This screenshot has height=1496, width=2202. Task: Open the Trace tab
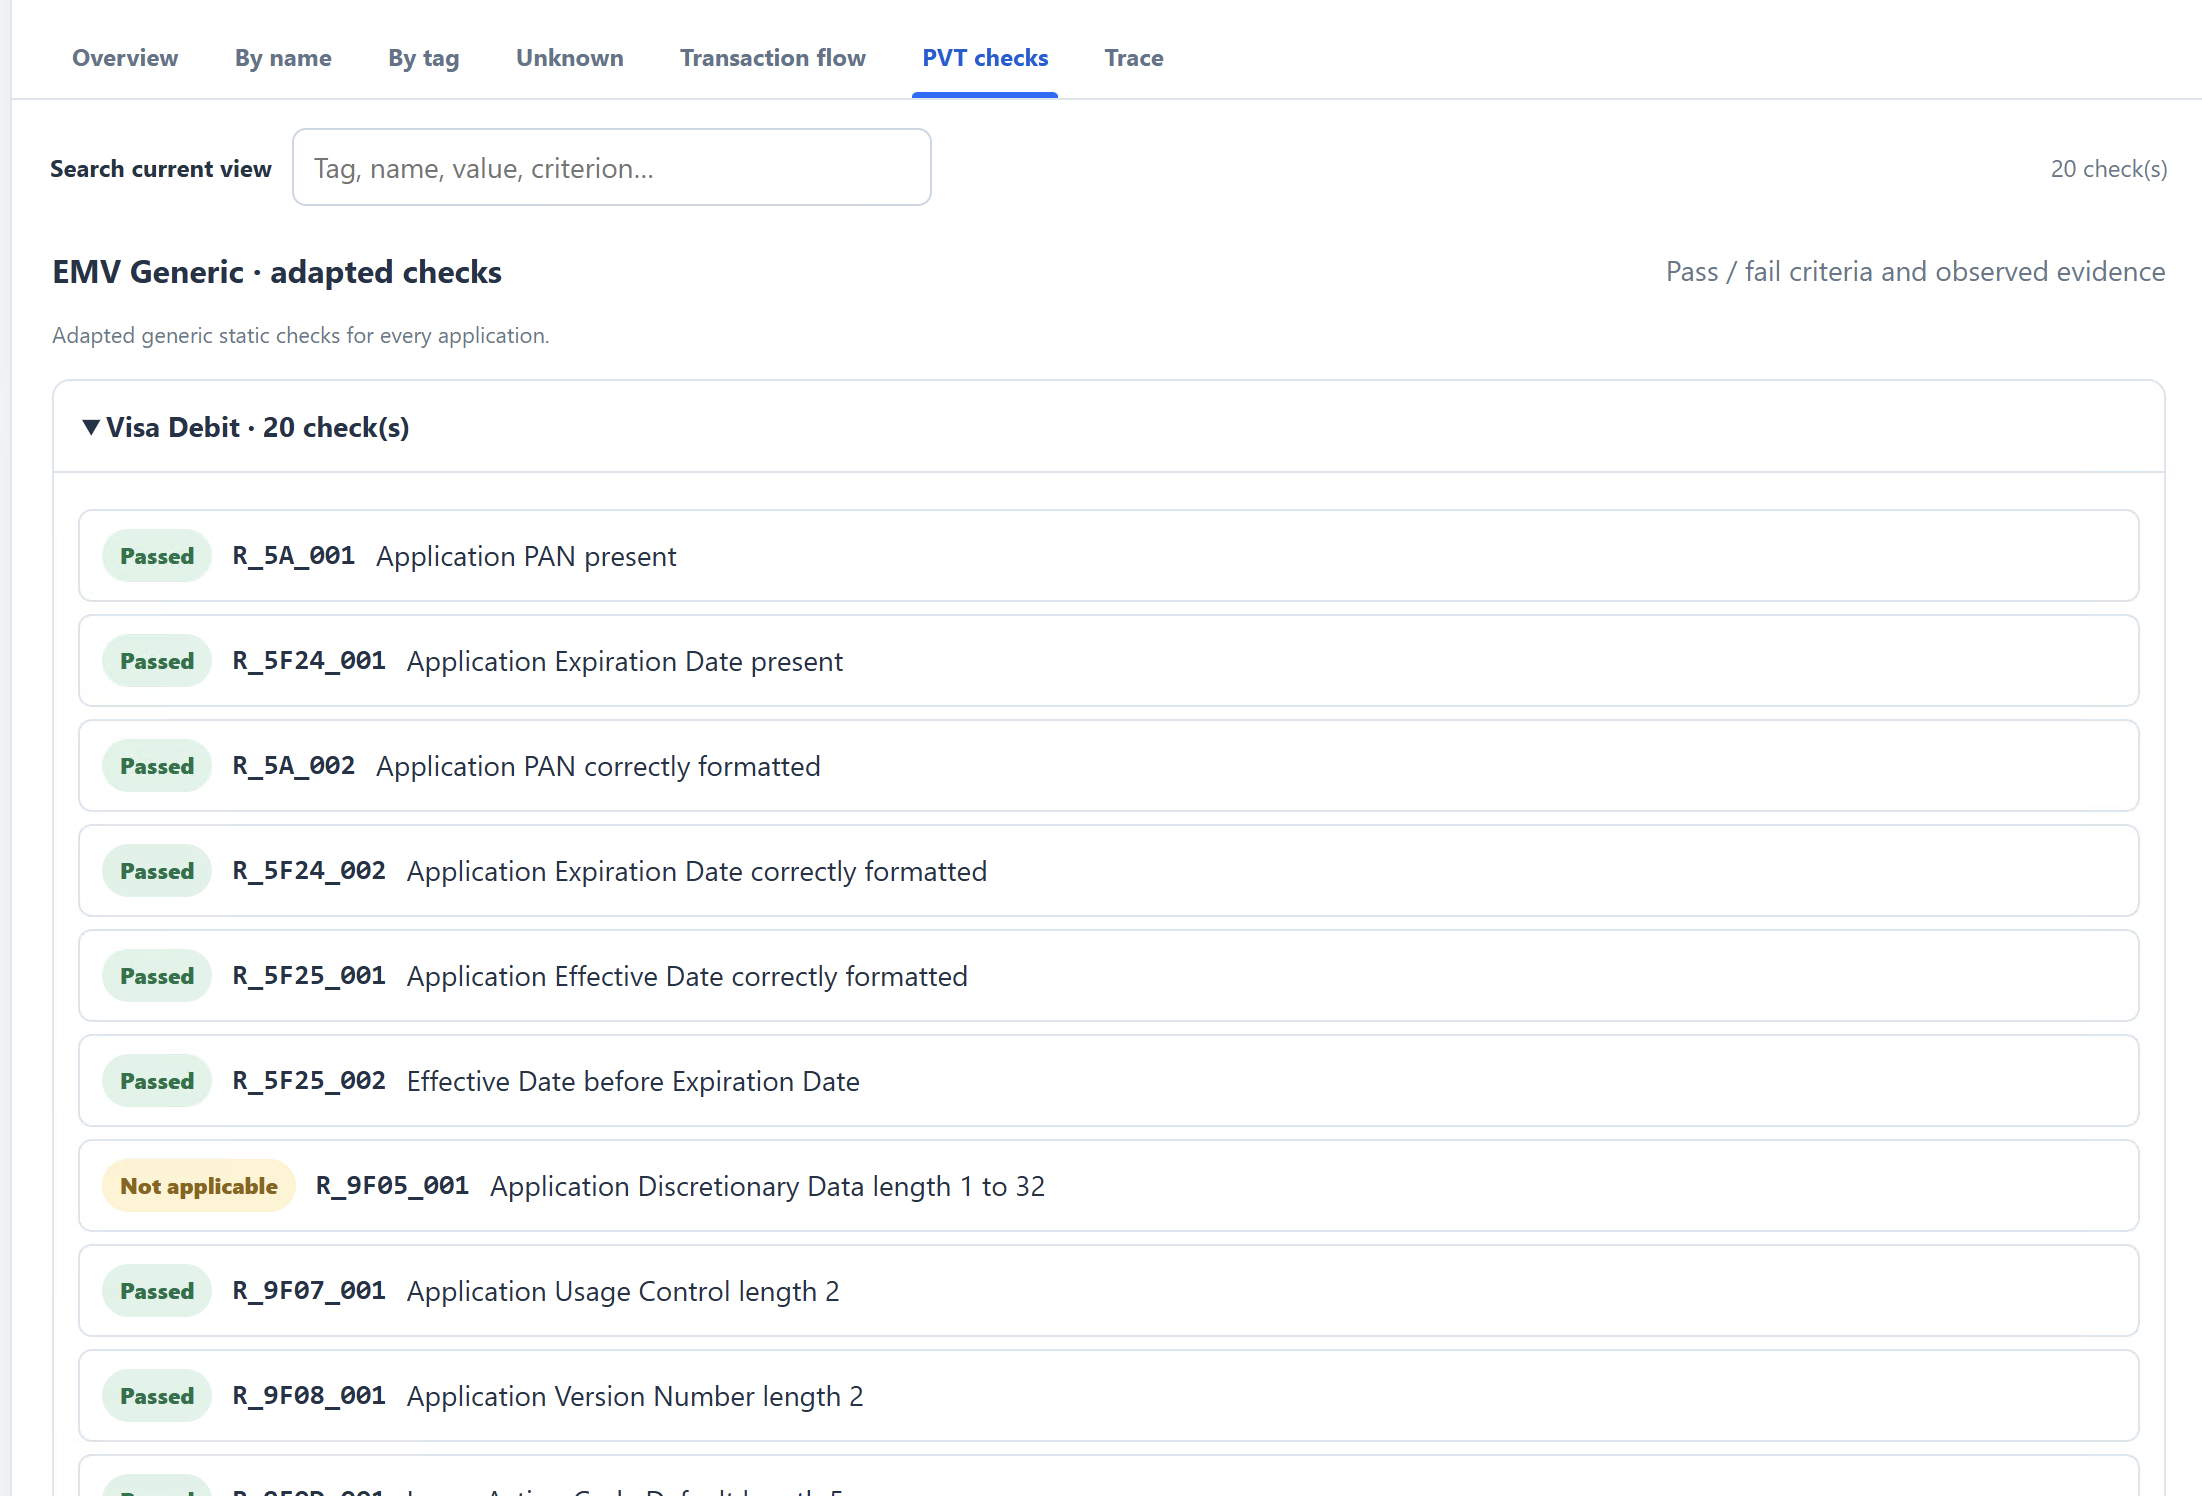coord(1134,58)
